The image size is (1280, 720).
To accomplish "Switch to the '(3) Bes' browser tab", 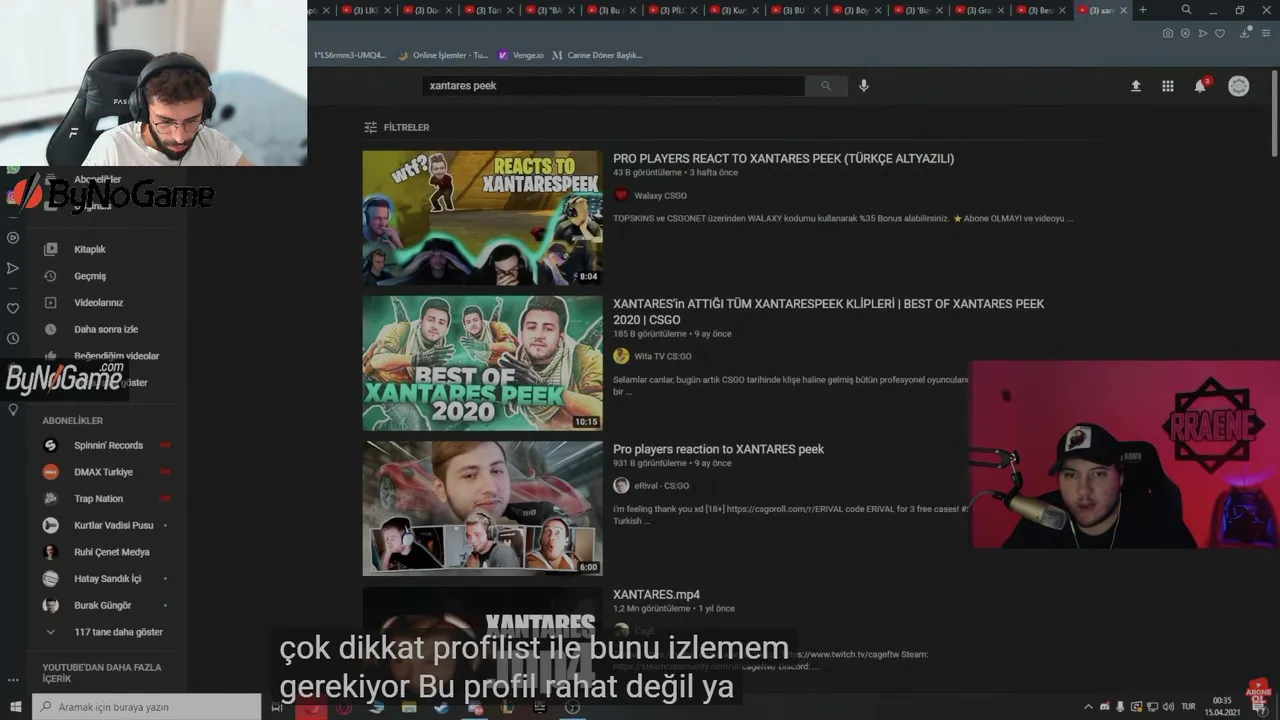I will pyautogui.click(x=1041, y=10).
